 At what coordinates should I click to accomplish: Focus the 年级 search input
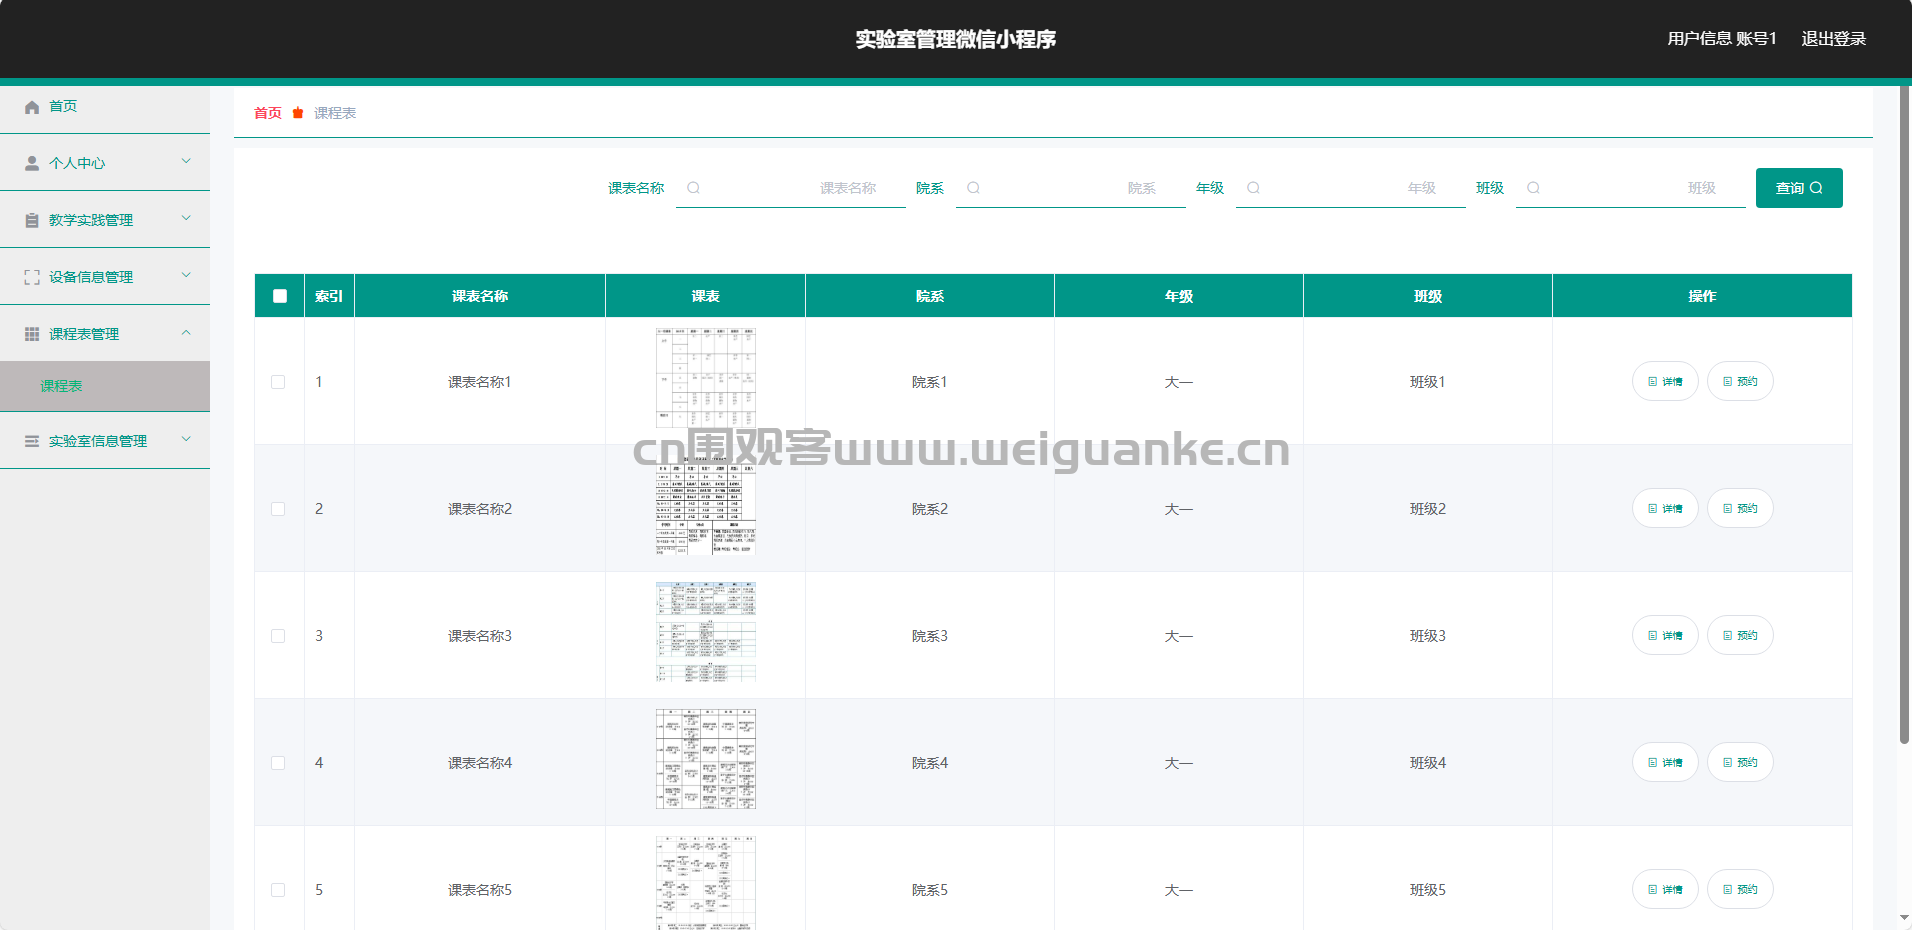[x=1351, y=188]
